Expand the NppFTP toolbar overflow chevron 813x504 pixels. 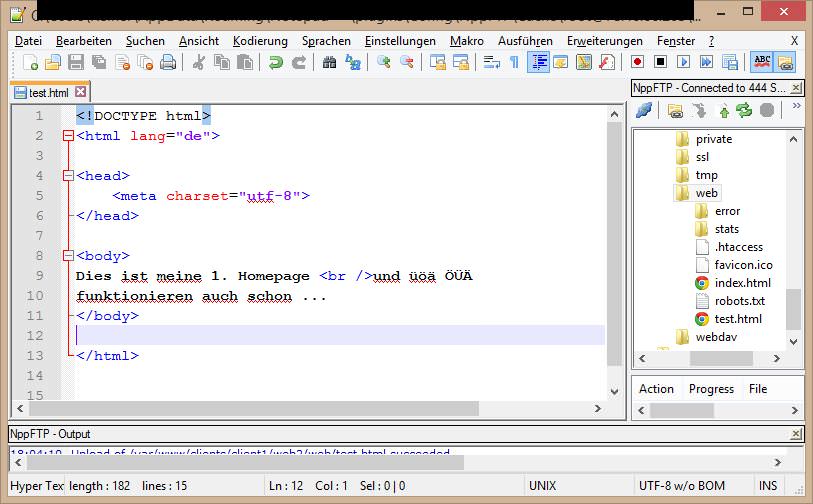(x=796, y=105)
